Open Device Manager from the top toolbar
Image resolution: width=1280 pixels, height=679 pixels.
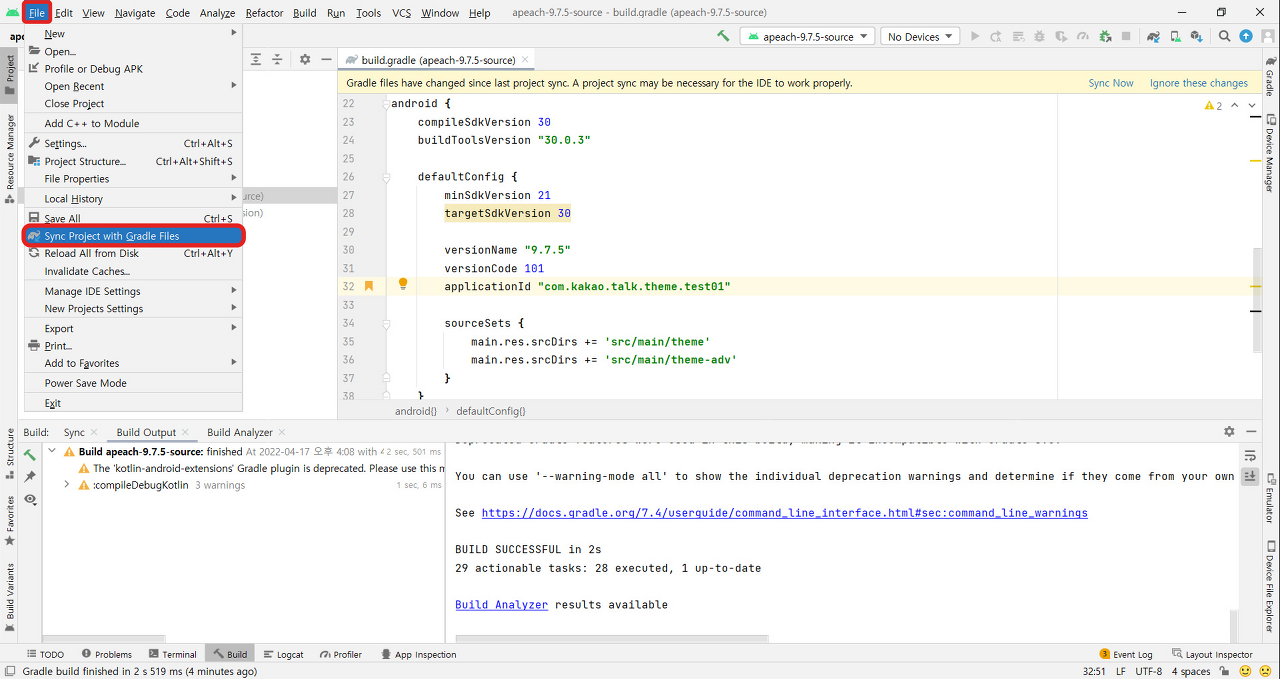(x=1174, y=35)
